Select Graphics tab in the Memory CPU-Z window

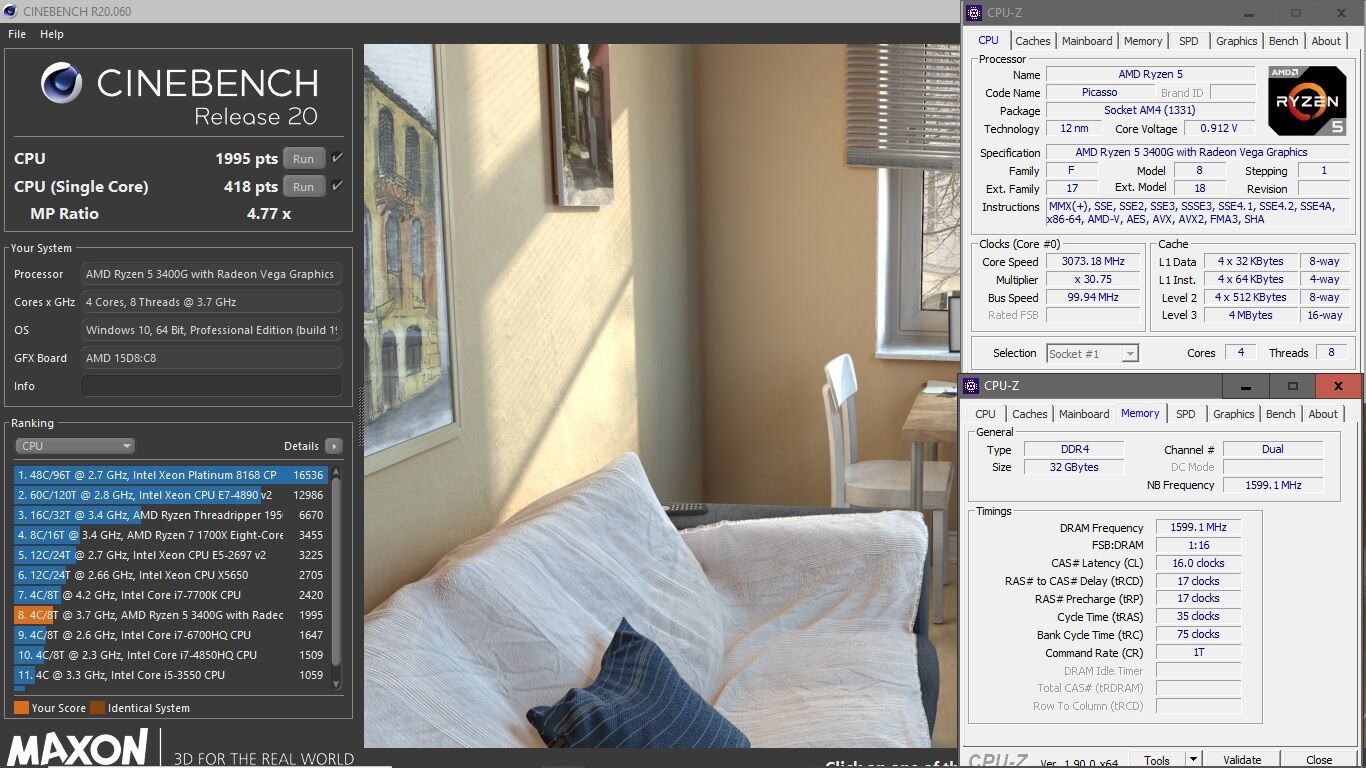tap(1233, 414)
